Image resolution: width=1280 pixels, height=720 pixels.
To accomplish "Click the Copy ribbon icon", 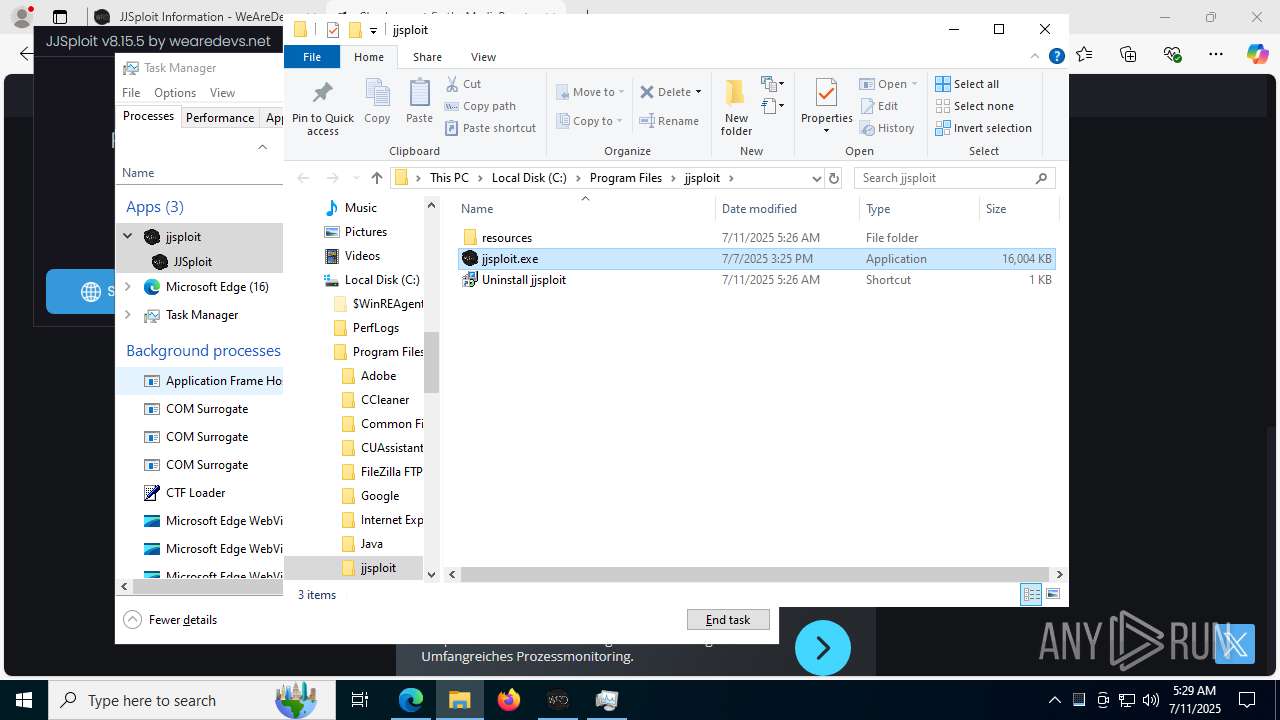I will coord(377,101).
